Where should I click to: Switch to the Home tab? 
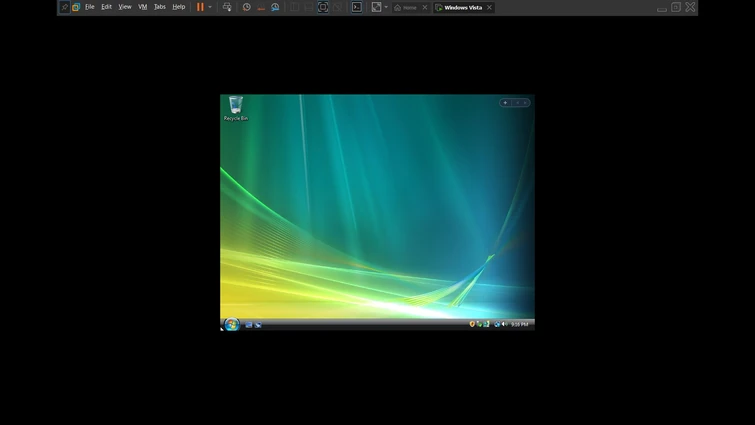(x=406, y=7)
